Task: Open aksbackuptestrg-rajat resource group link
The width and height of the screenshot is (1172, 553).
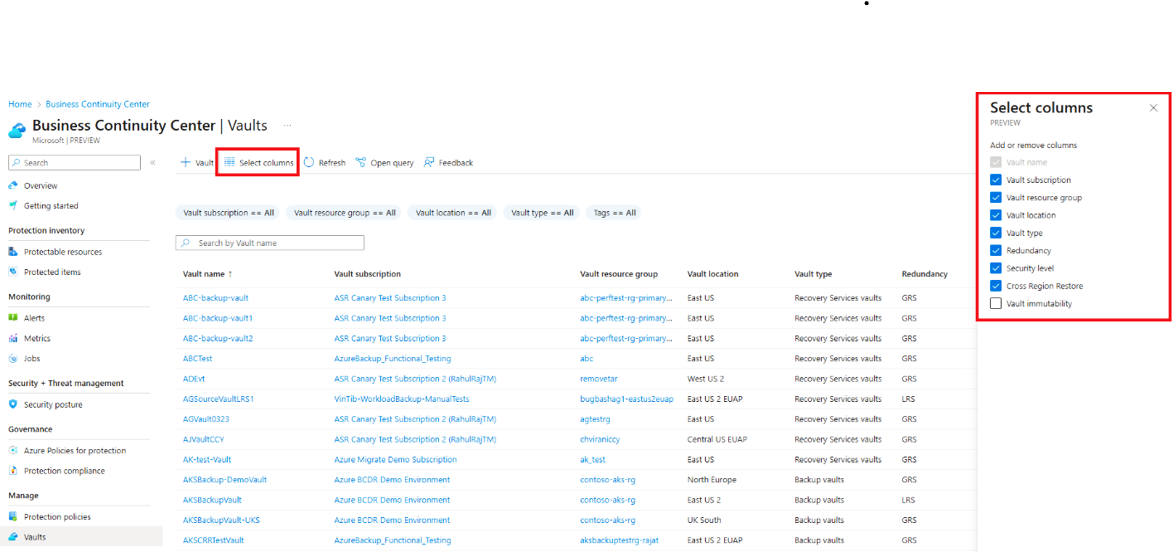Action: 622,540
